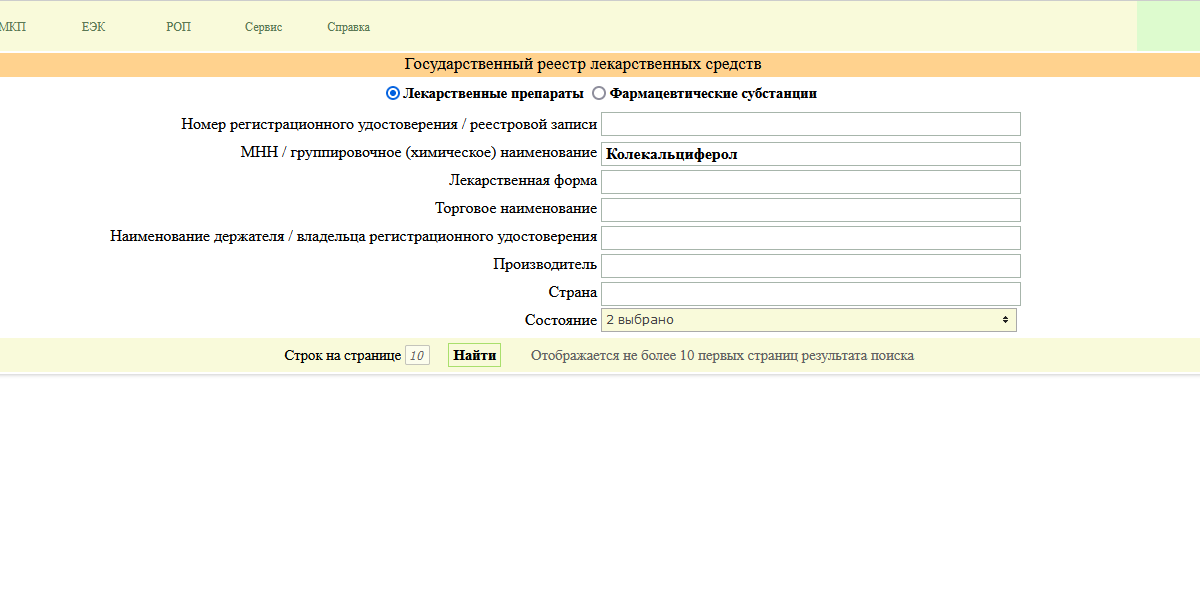Click the note about 10 первых страниц
This screenshot has height=600, width=1200.
pos(722,356)
